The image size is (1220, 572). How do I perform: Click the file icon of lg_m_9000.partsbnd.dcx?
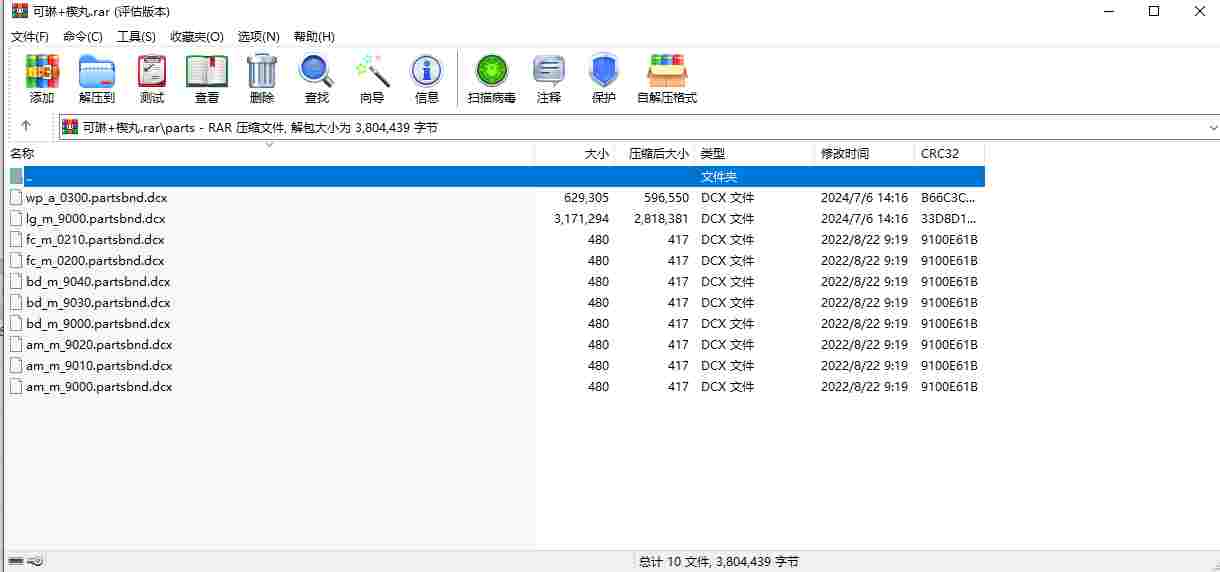(16, 219)
